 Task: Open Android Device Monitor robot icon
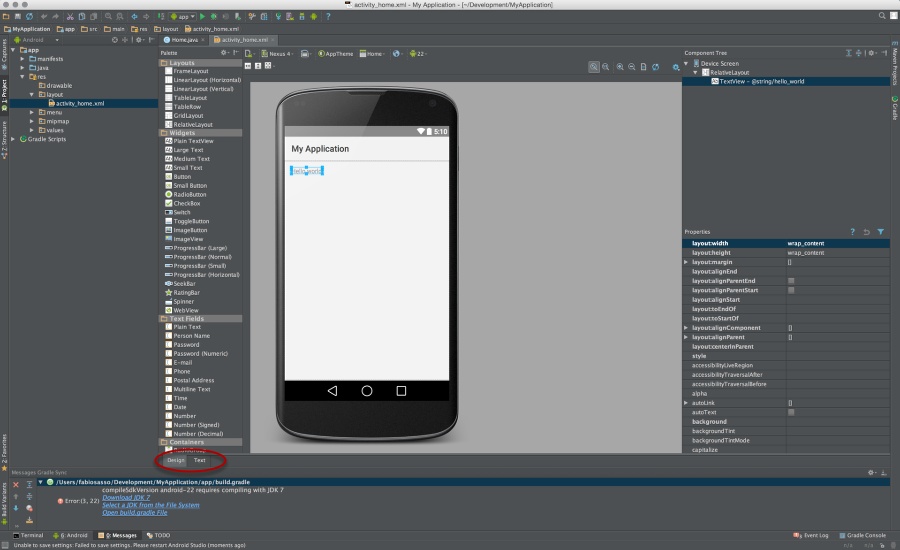coord(313,17)
